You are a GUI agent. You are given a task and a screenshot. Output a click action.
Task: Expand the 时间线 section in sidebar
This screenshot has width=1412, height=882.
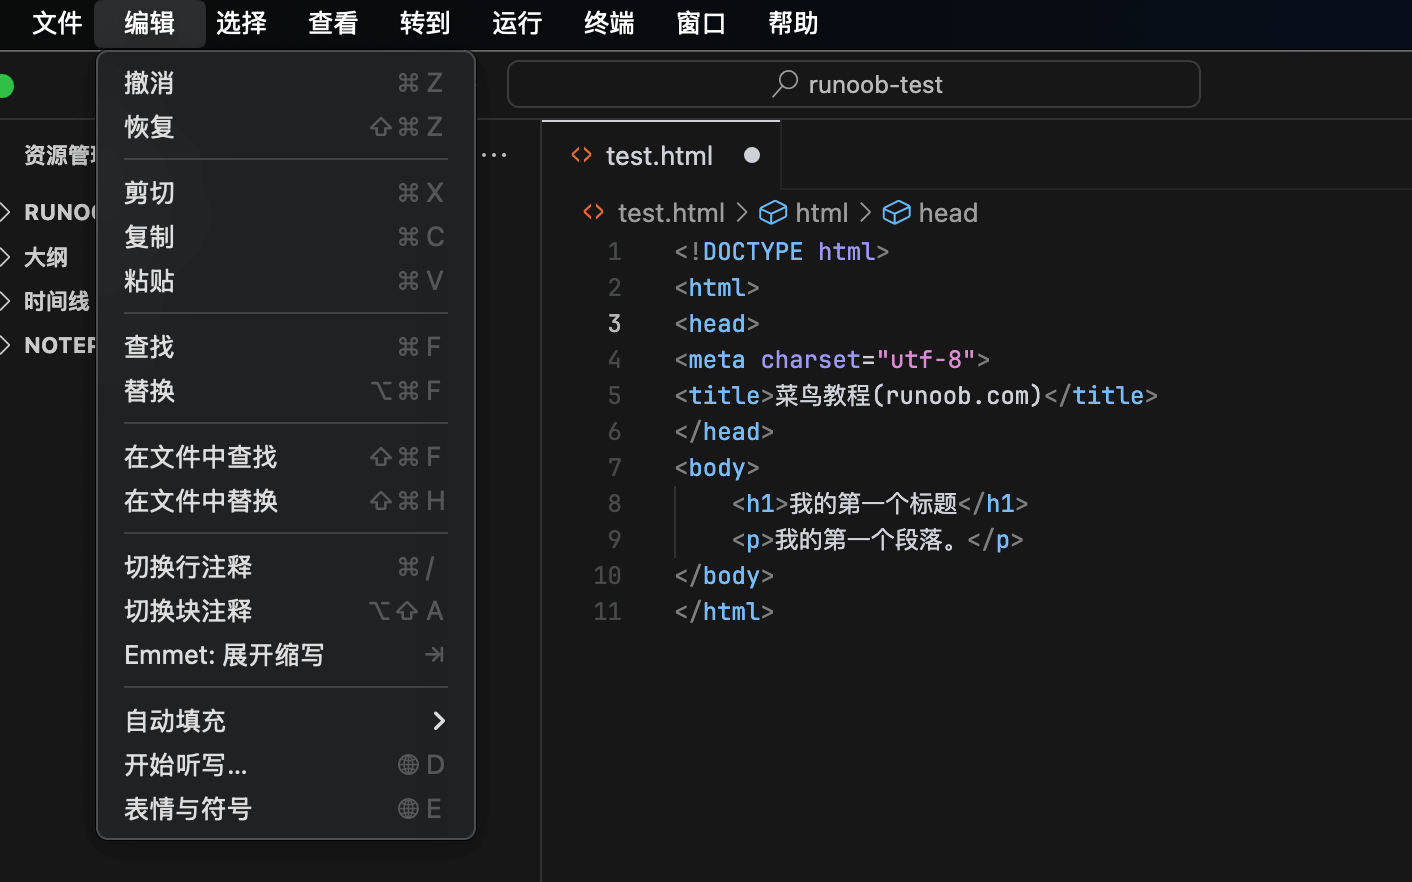(x=6, y=301)
